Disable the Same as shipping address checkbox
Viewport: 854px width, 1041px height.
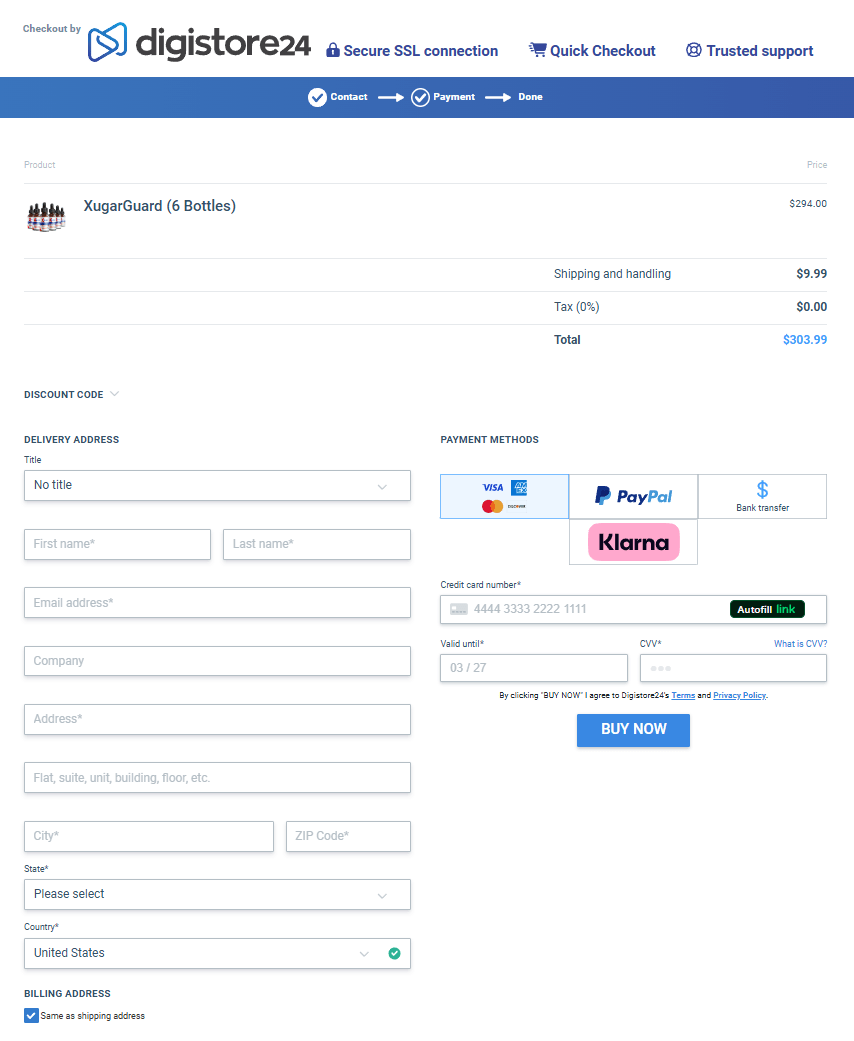[30, 1014]
